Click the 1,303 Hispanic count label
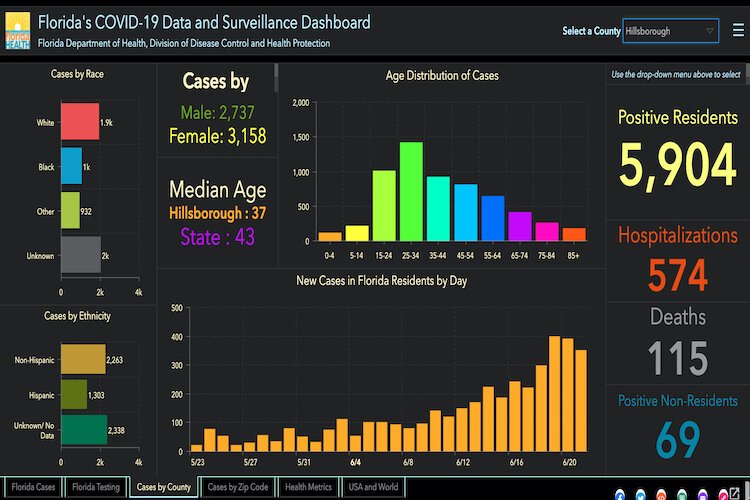 (96, 395)
